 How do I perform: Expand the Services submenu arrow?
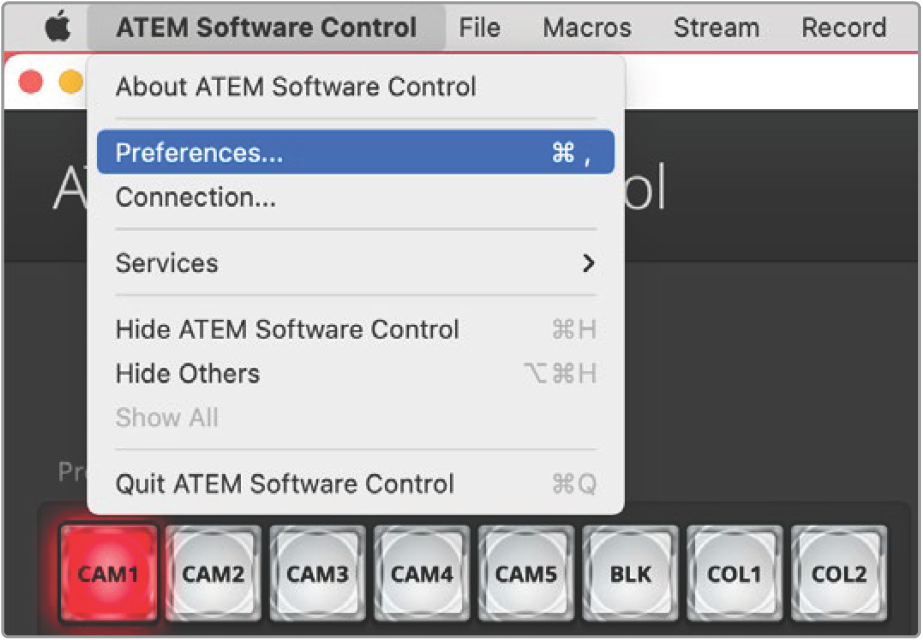click(x=588, y=263)
